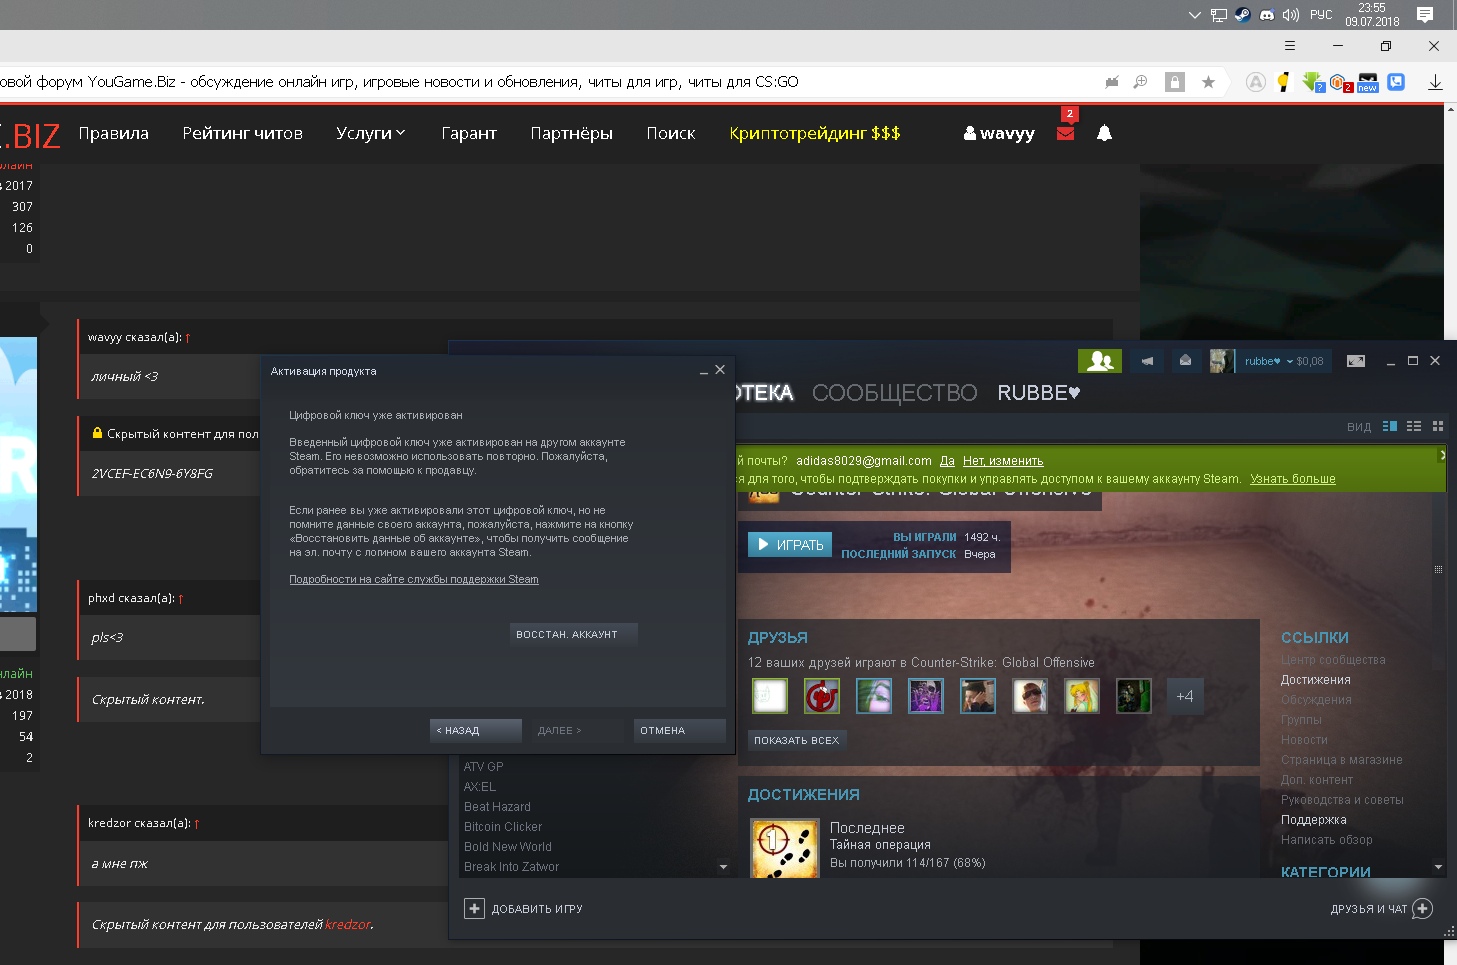Open forum notifications bell
The height and width of the screenshot is (965, 1457).
point(1104,133)
